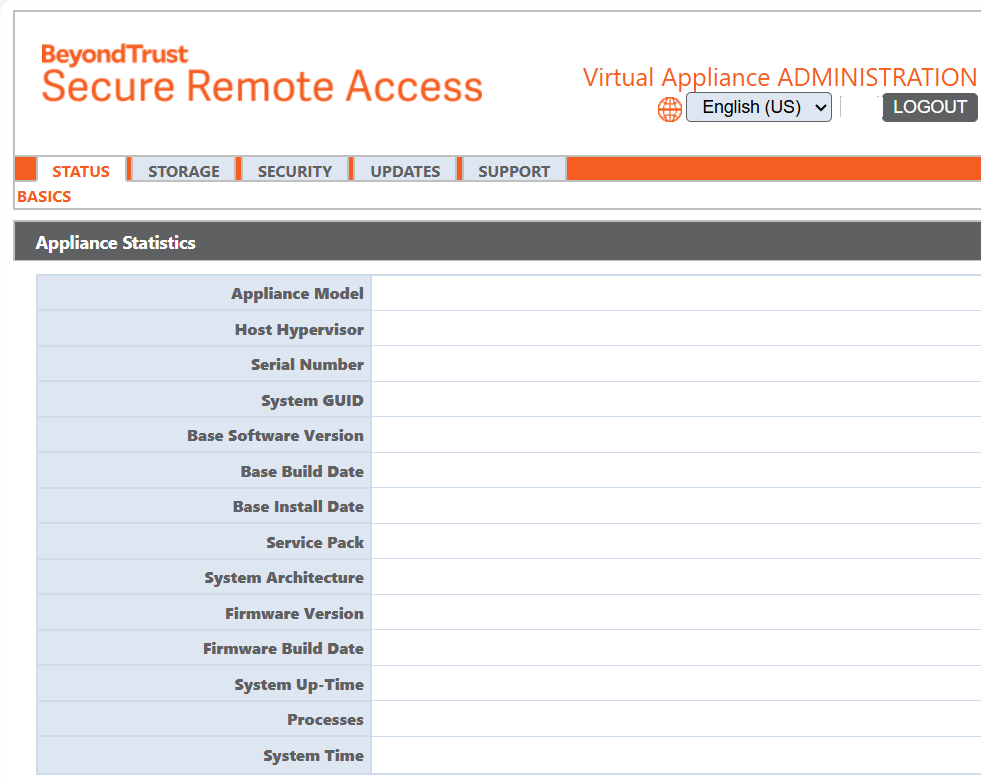The height and width of the screenshot is (780, 981).
Task: Click the LOGOUT button
Action: pyautogui.click(x=930, y=107)
